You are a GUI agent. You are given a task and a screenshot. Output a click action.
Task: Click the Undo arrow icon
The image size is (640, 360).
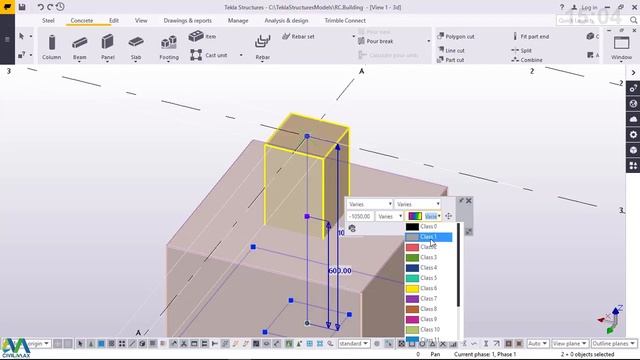[x=40, y=7]
